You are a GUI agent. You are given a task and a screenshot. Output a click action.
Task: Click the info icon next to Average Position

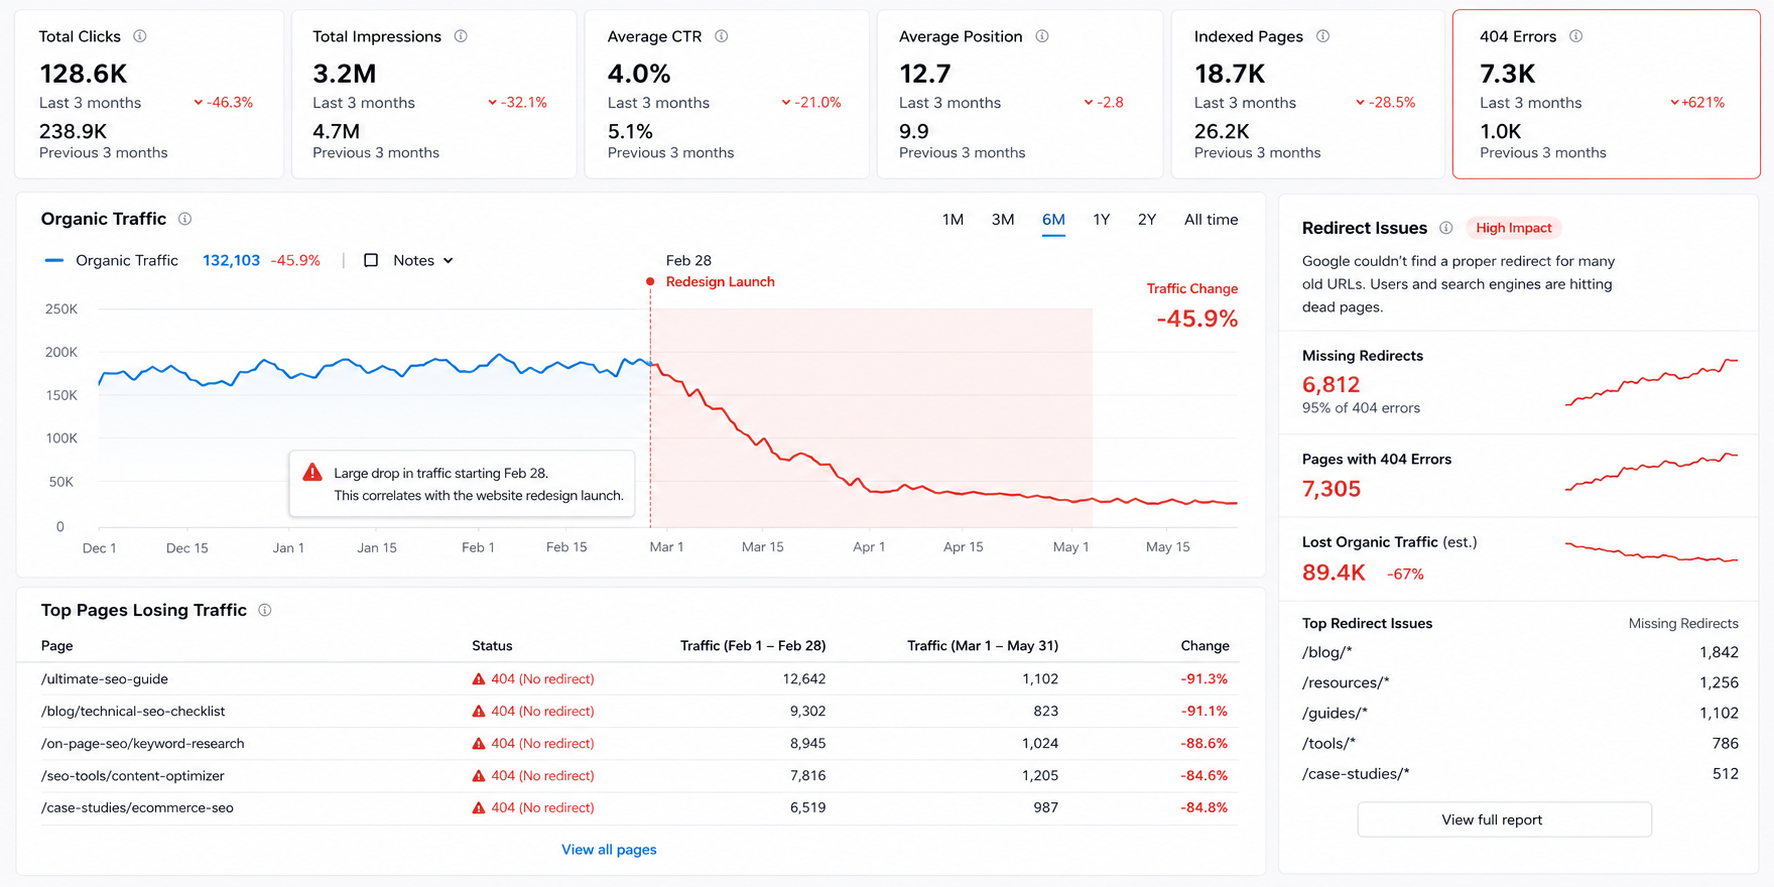point(1042,36)
